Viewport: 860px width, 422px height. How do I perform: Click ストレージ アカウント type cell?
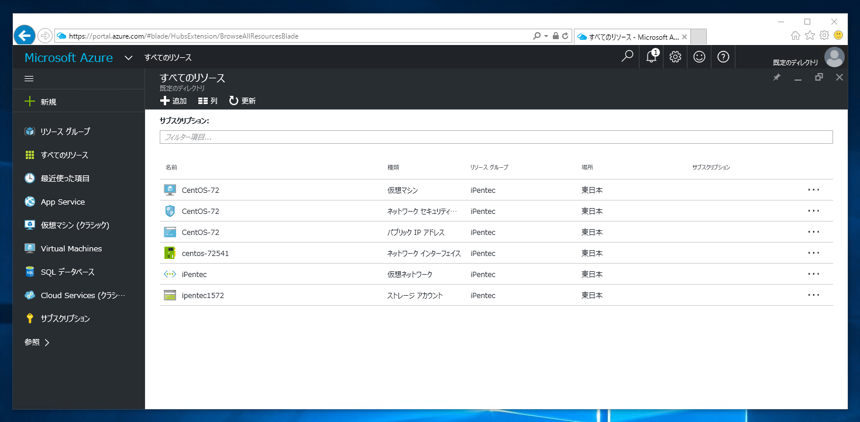pos(415,296)
